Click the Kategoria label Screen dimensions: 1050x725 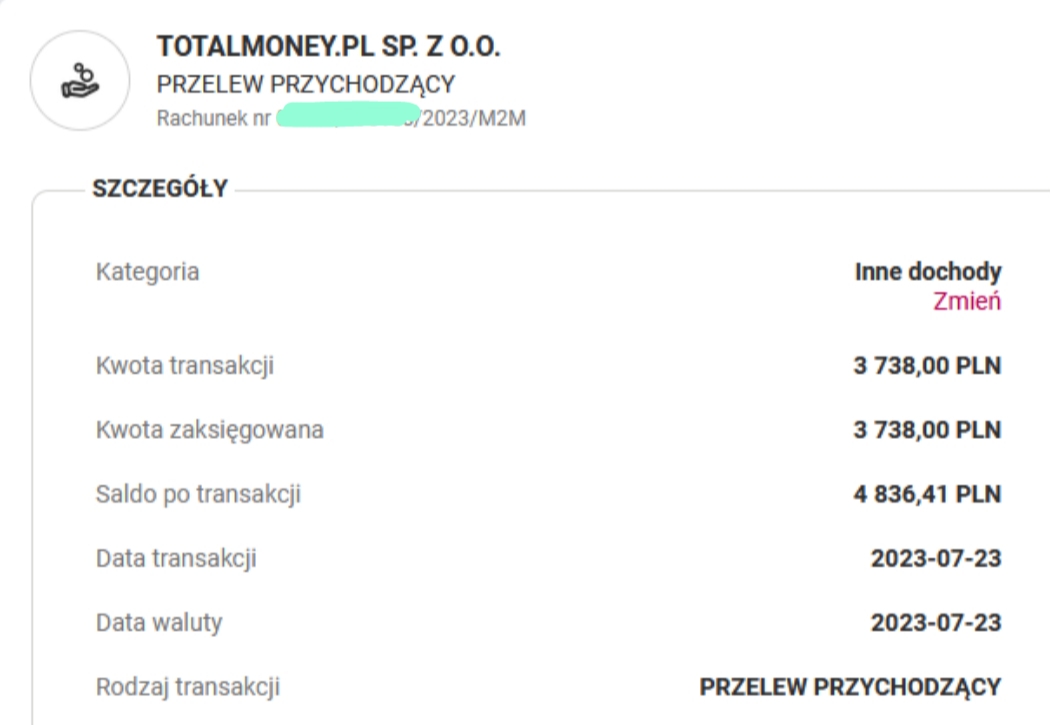(147, 272)
